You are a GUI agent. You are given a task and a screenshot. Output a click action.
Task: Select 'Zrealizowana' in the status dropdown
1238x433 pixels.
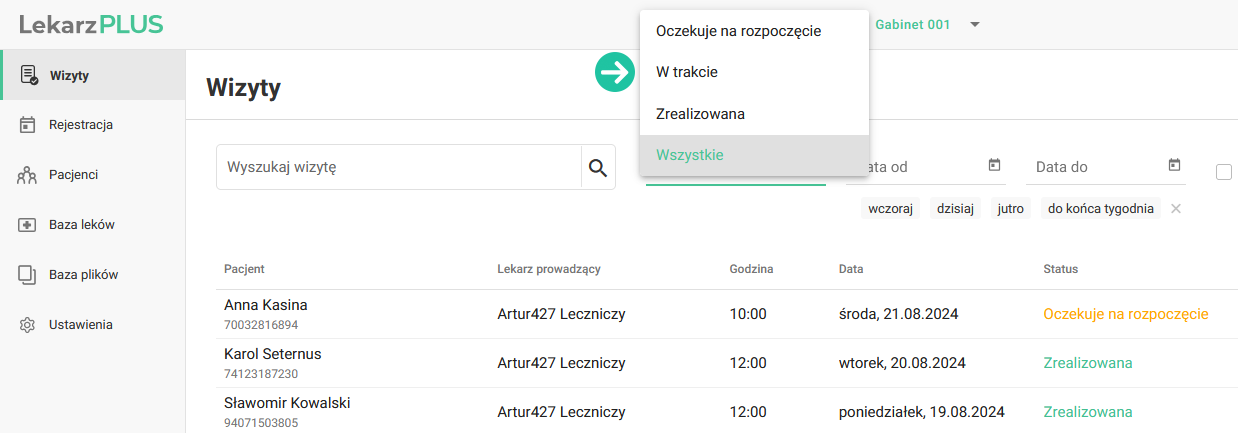coord(700,114)
